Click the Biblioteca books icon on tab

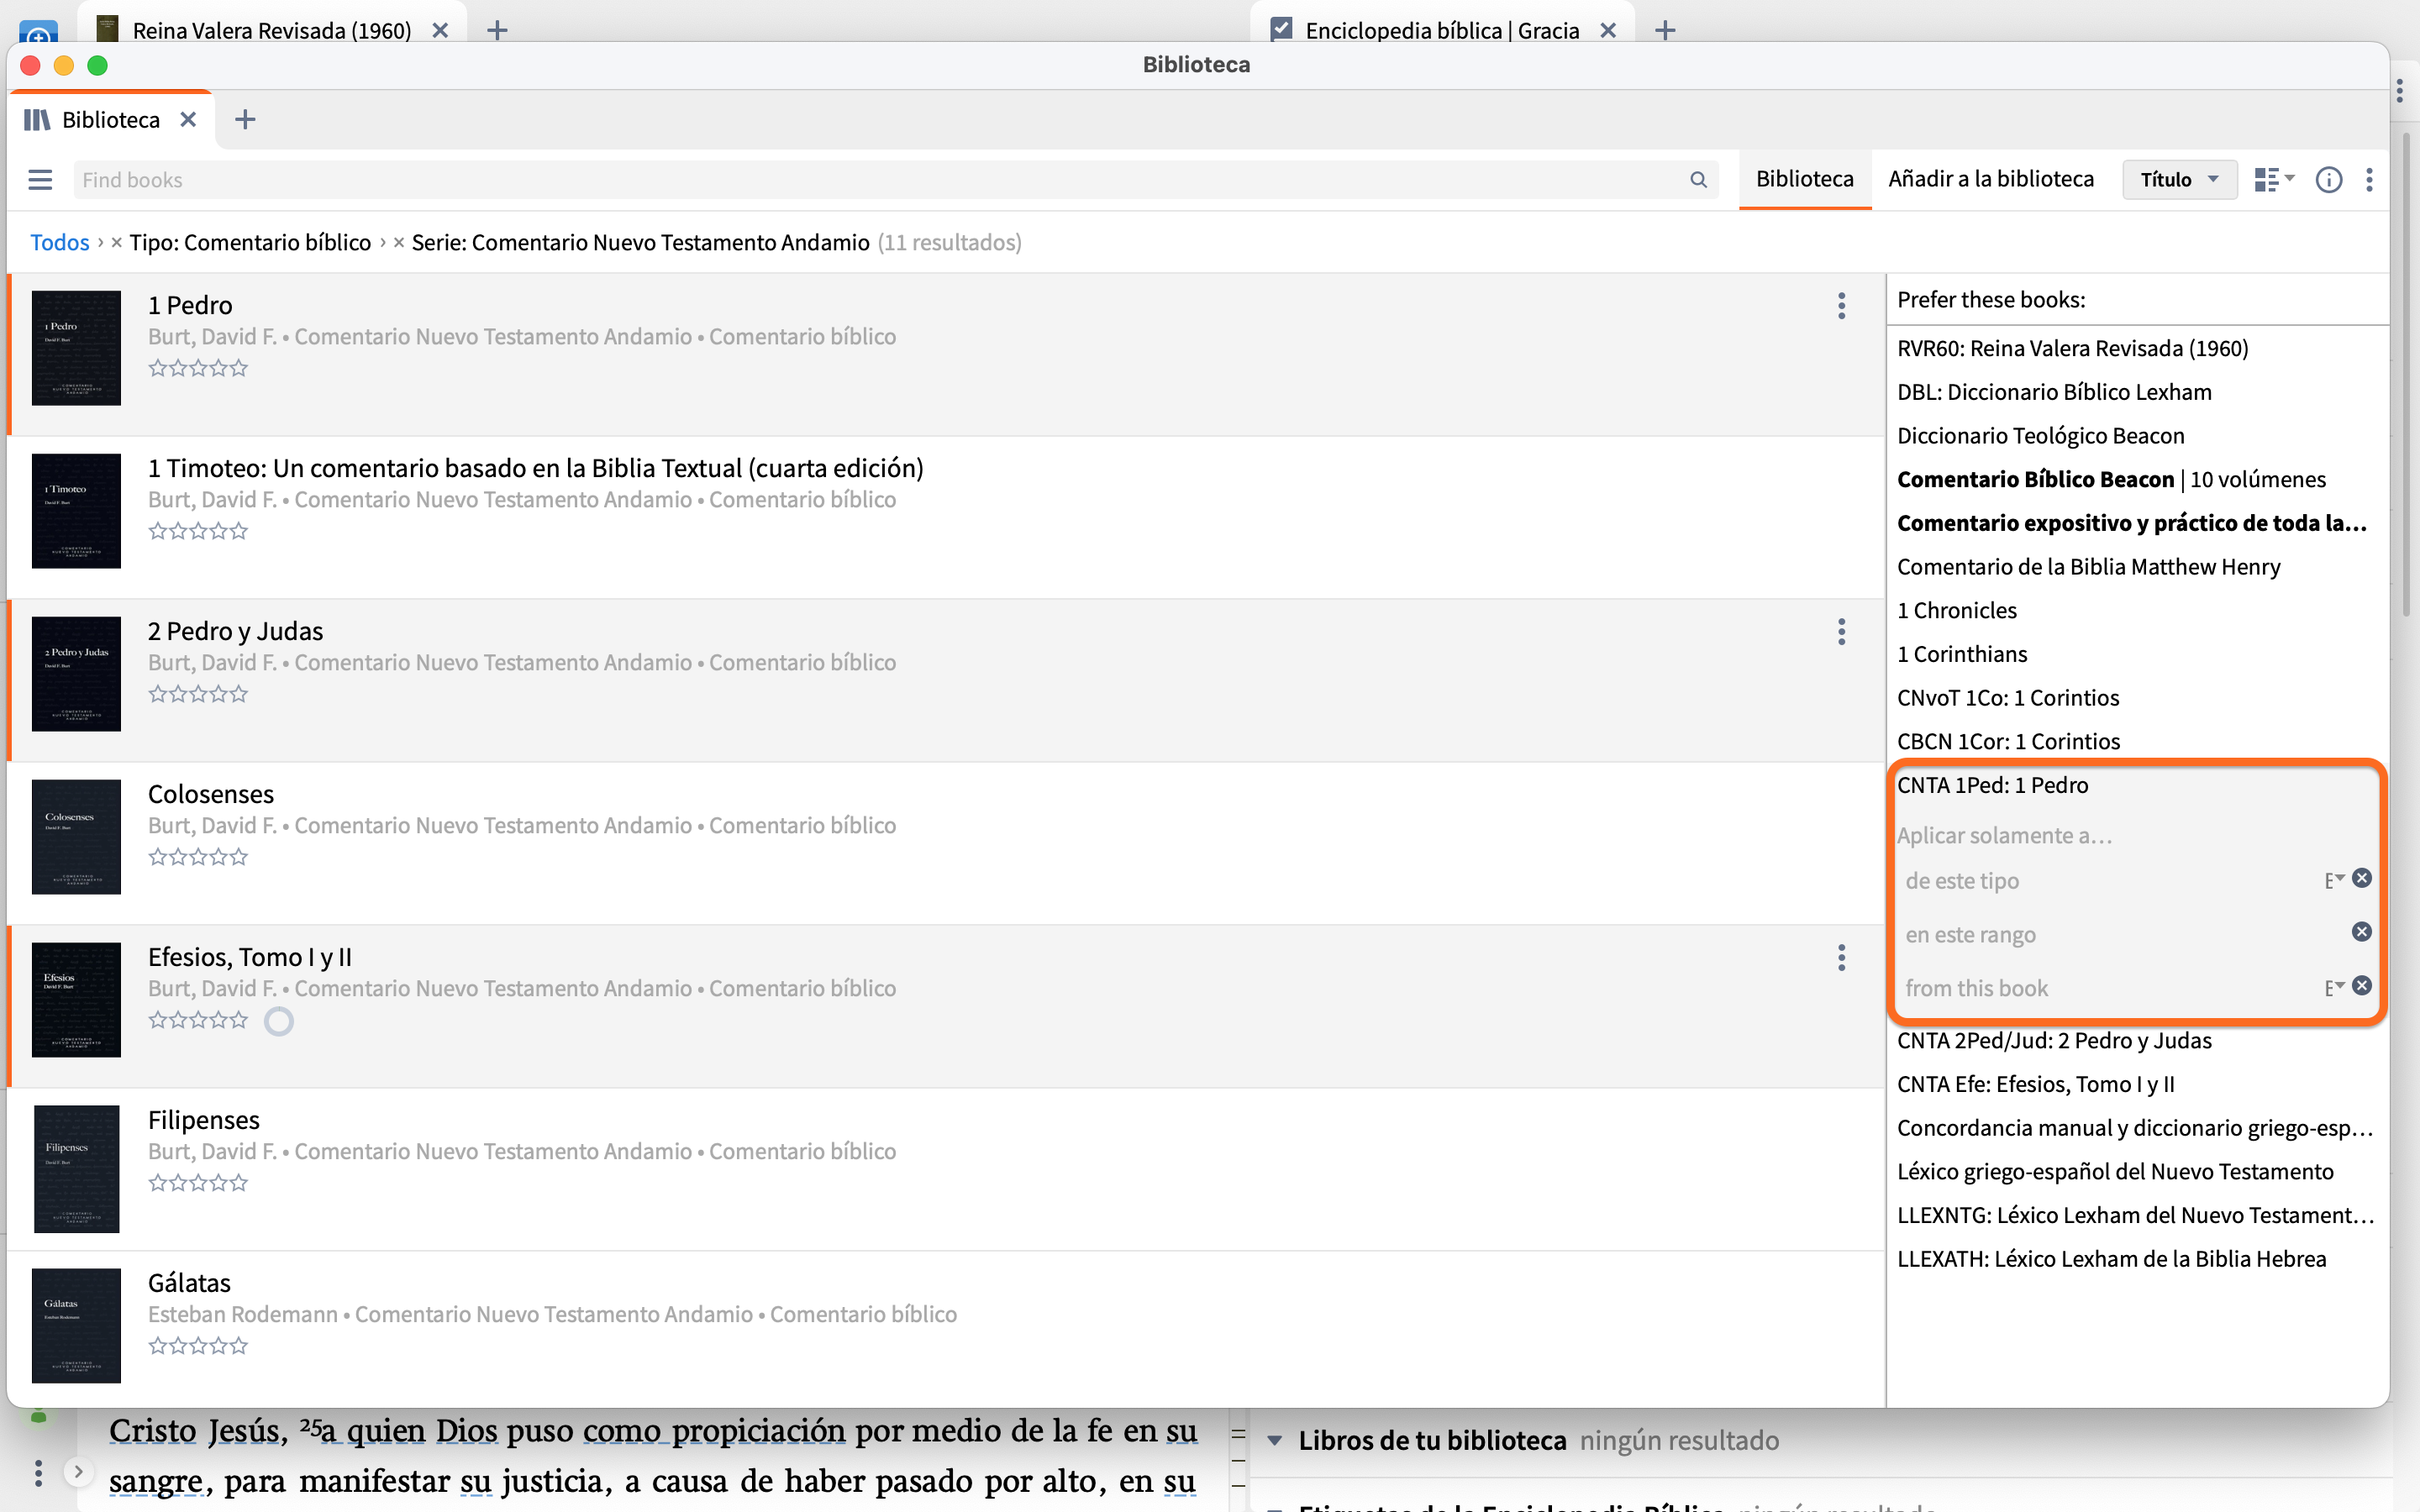37,120
